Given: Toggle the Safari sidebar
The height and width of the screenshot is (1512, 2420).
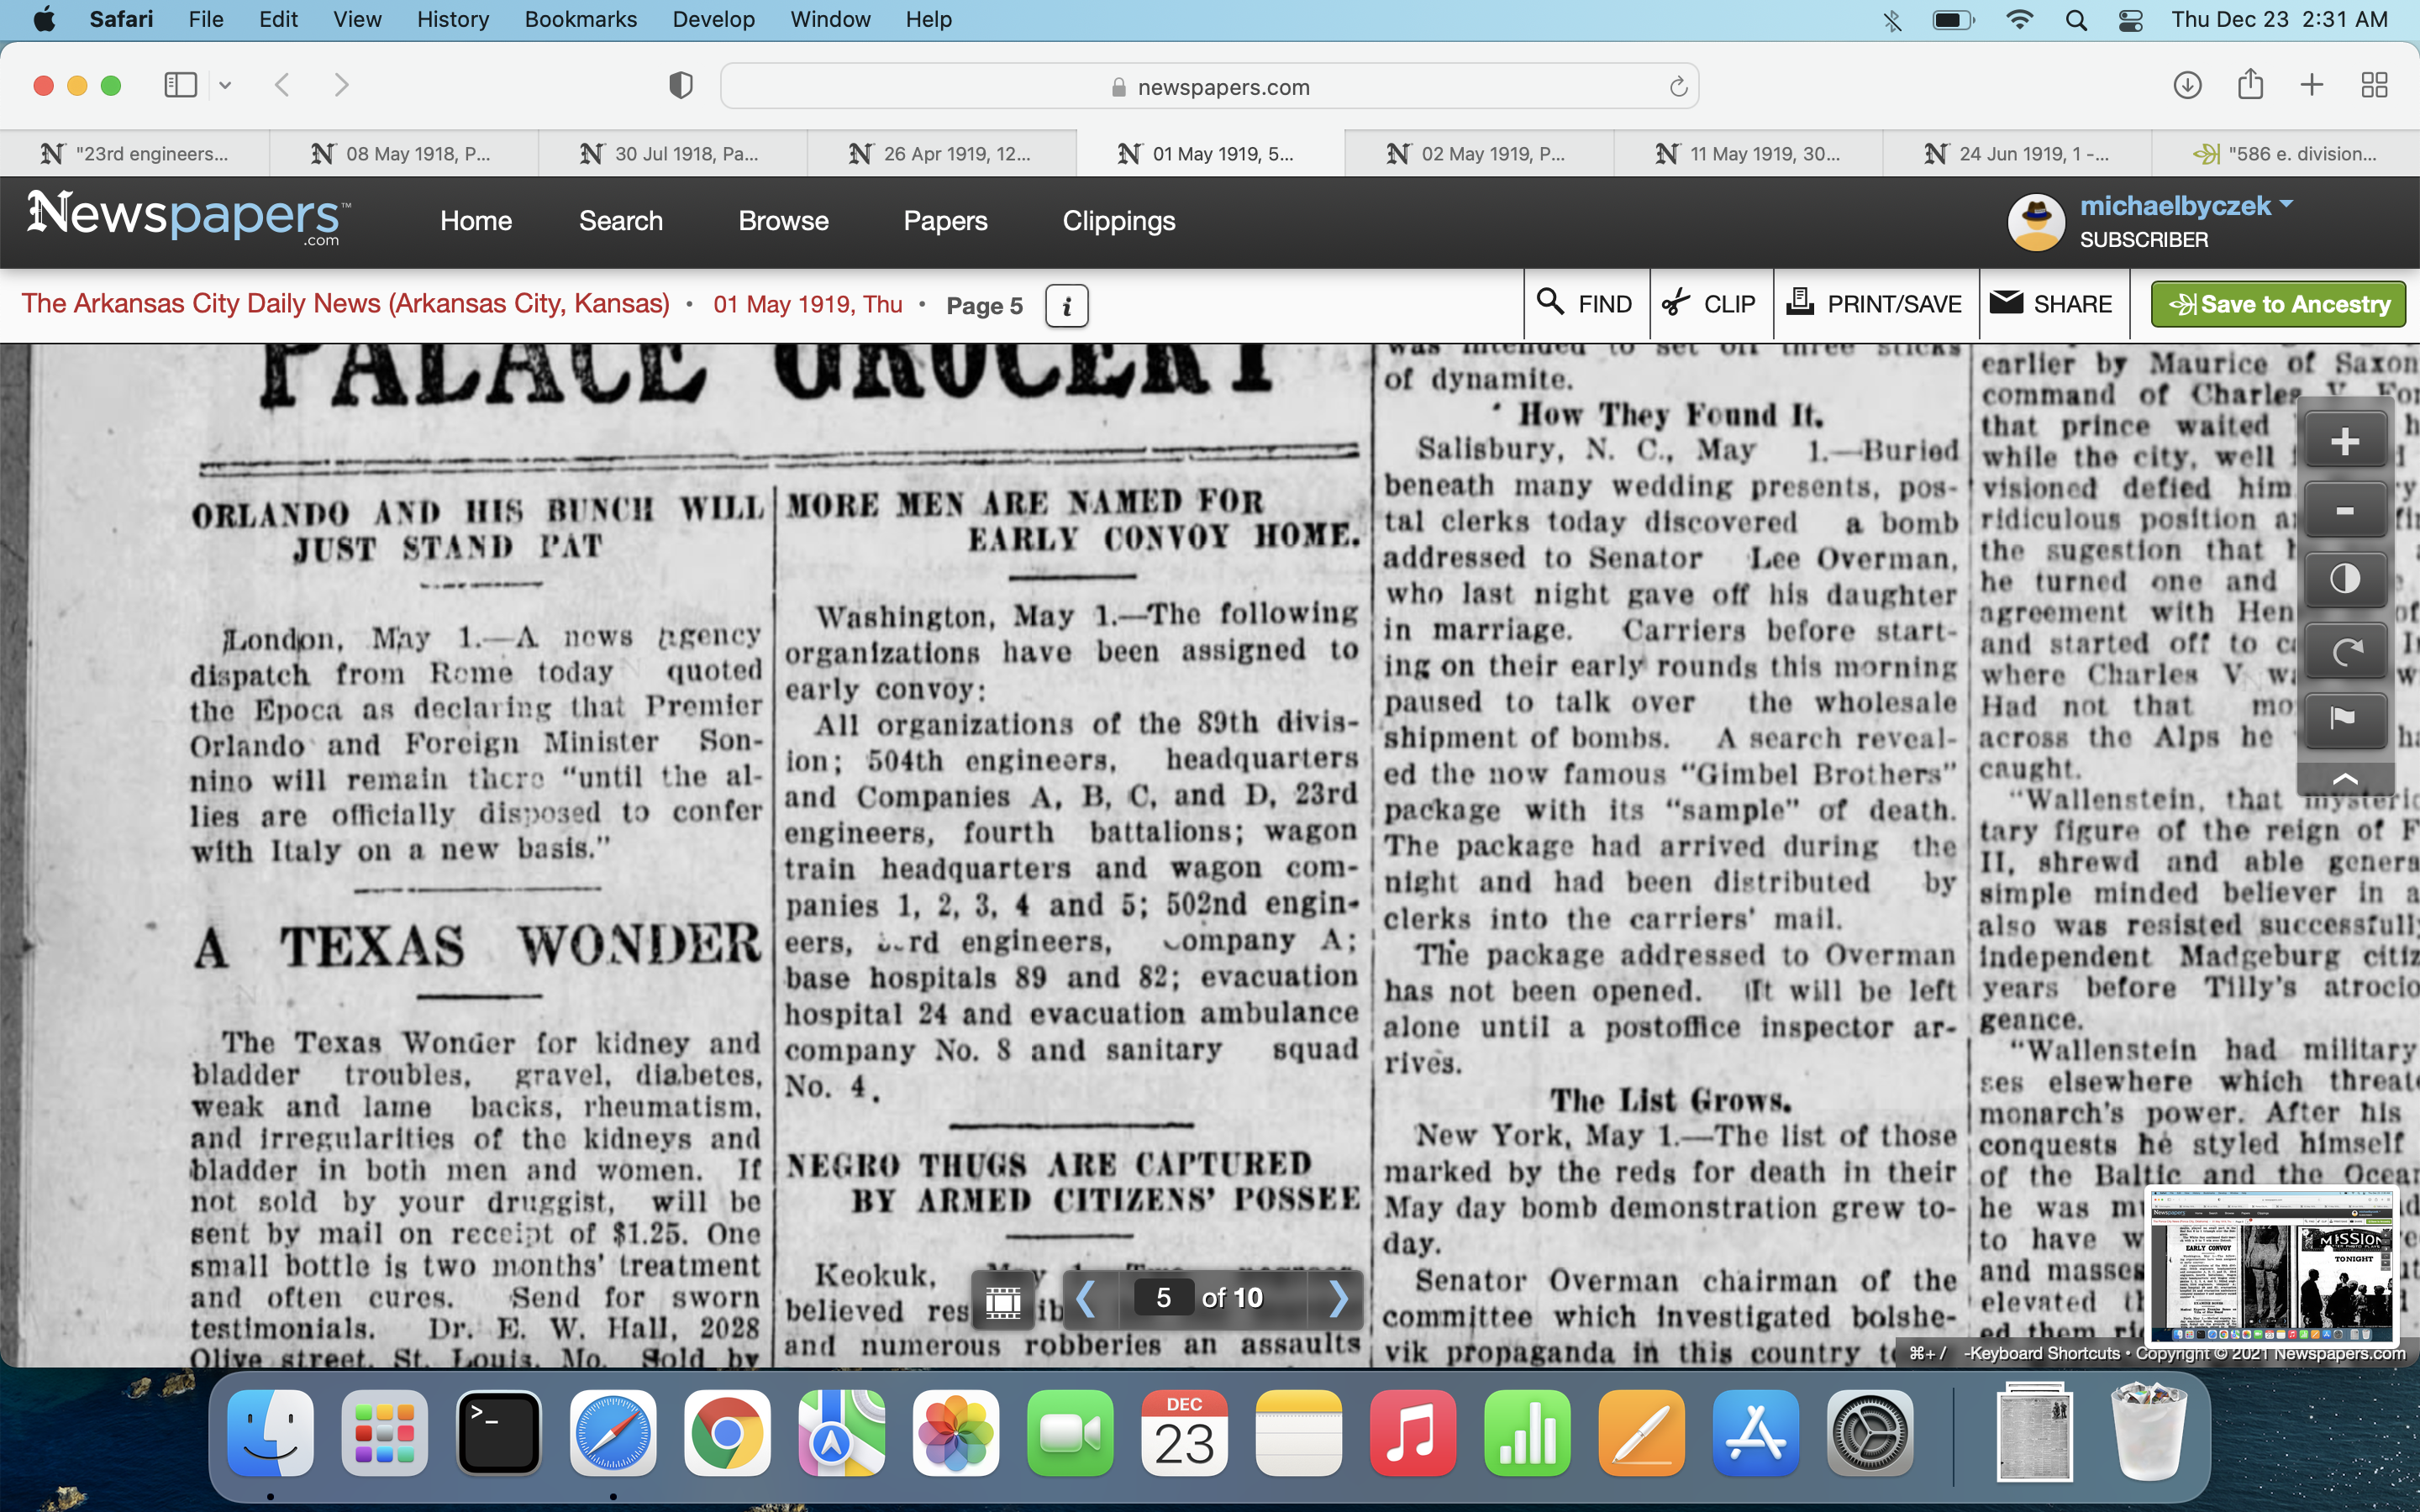Looking at the screenshot, I should [x=180, y=85].
